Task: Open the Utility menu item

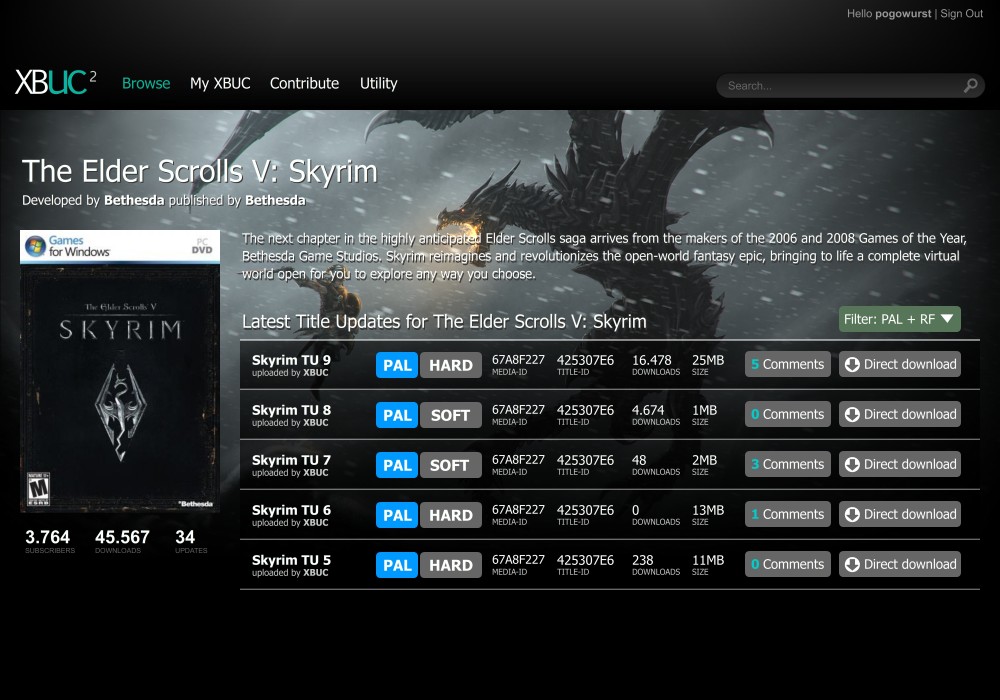Action: coord(378,83)
